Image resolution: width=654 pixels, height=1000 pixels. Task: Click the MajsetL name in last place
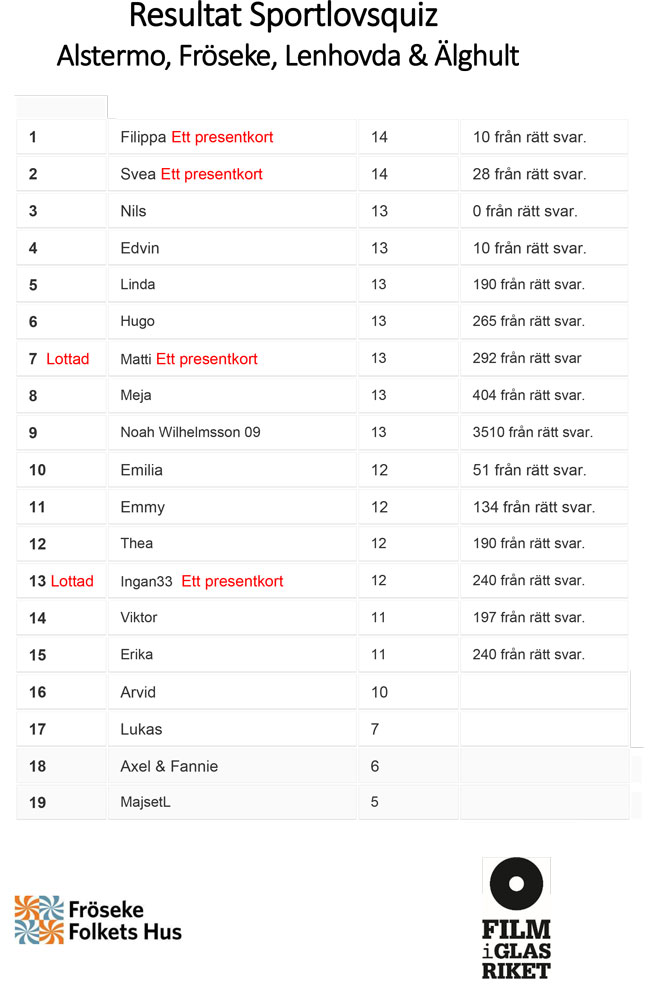[x=145, y=803]
